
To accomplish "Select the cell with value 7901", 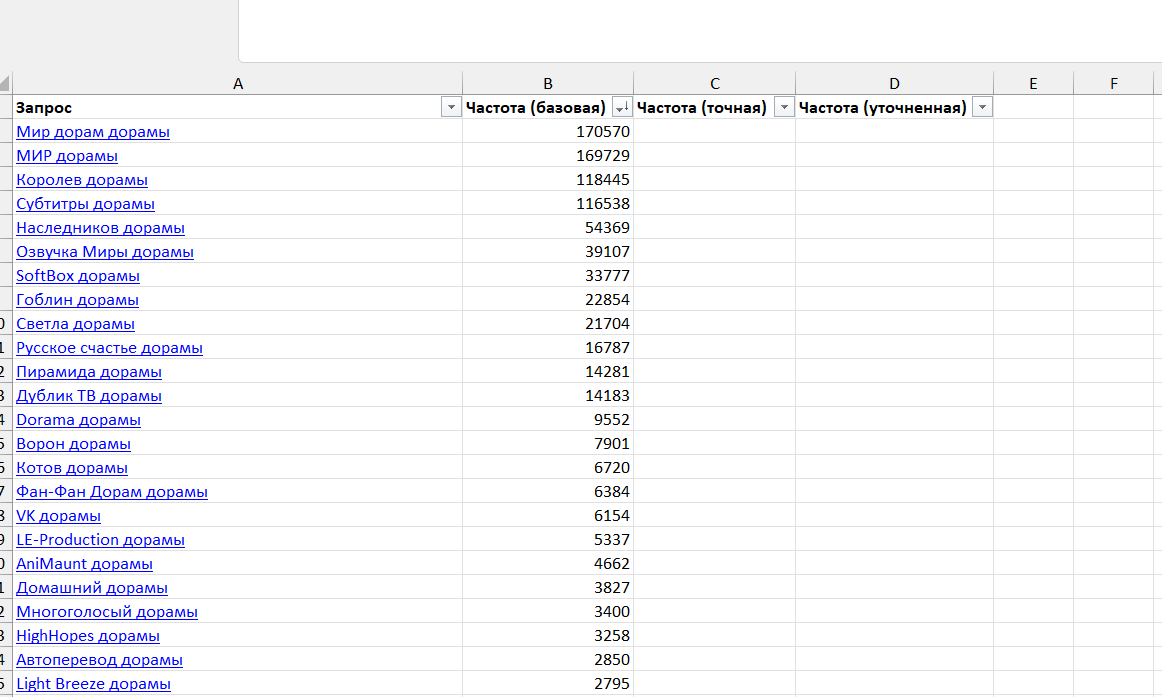I will pyautogui.click(x=548, y=444).
